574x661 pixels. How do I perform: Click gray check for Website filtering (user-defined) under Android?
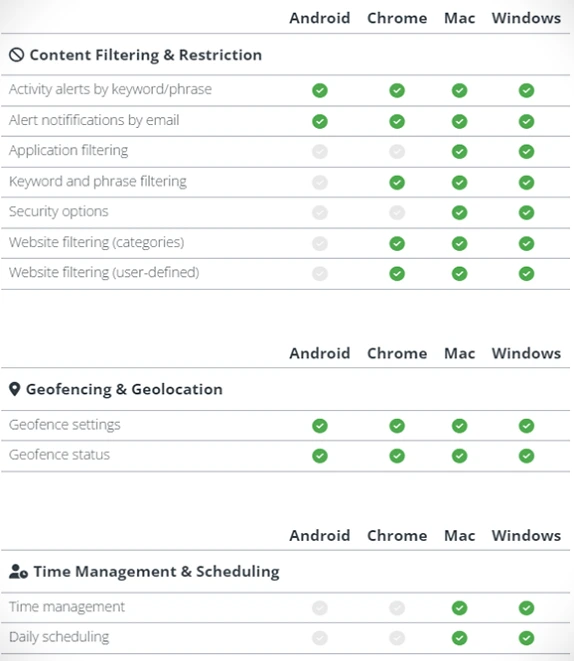point(320,274)
